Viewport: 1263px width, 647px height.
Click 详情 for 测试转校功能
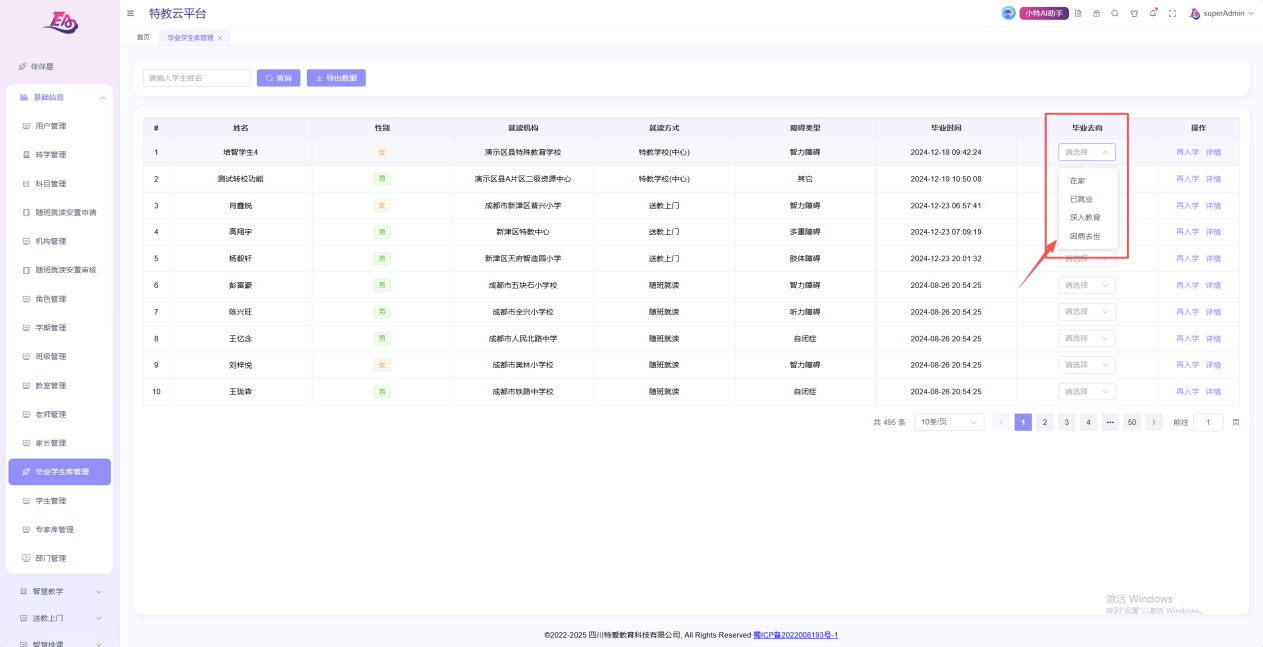click(x=1213, y=178)
